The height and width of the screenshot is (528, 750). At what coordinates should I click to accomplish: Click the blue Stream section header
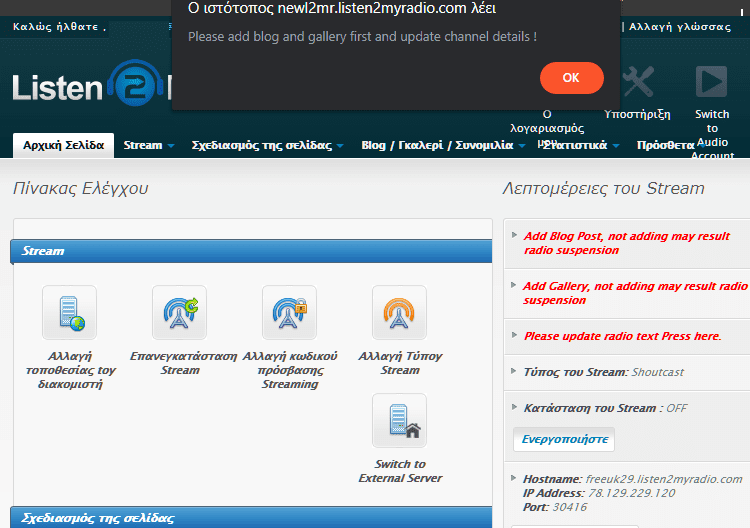pos(251,251)
